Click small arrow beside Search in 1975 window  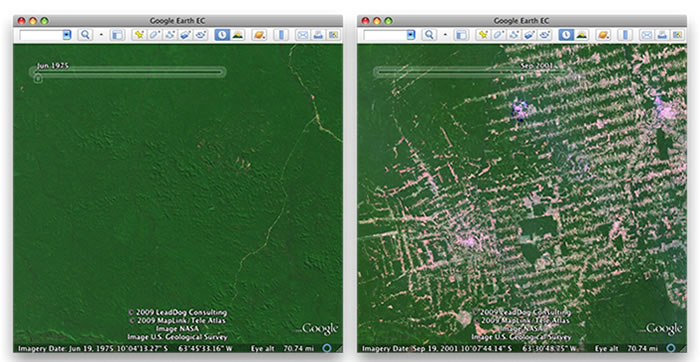pos(101,35)
